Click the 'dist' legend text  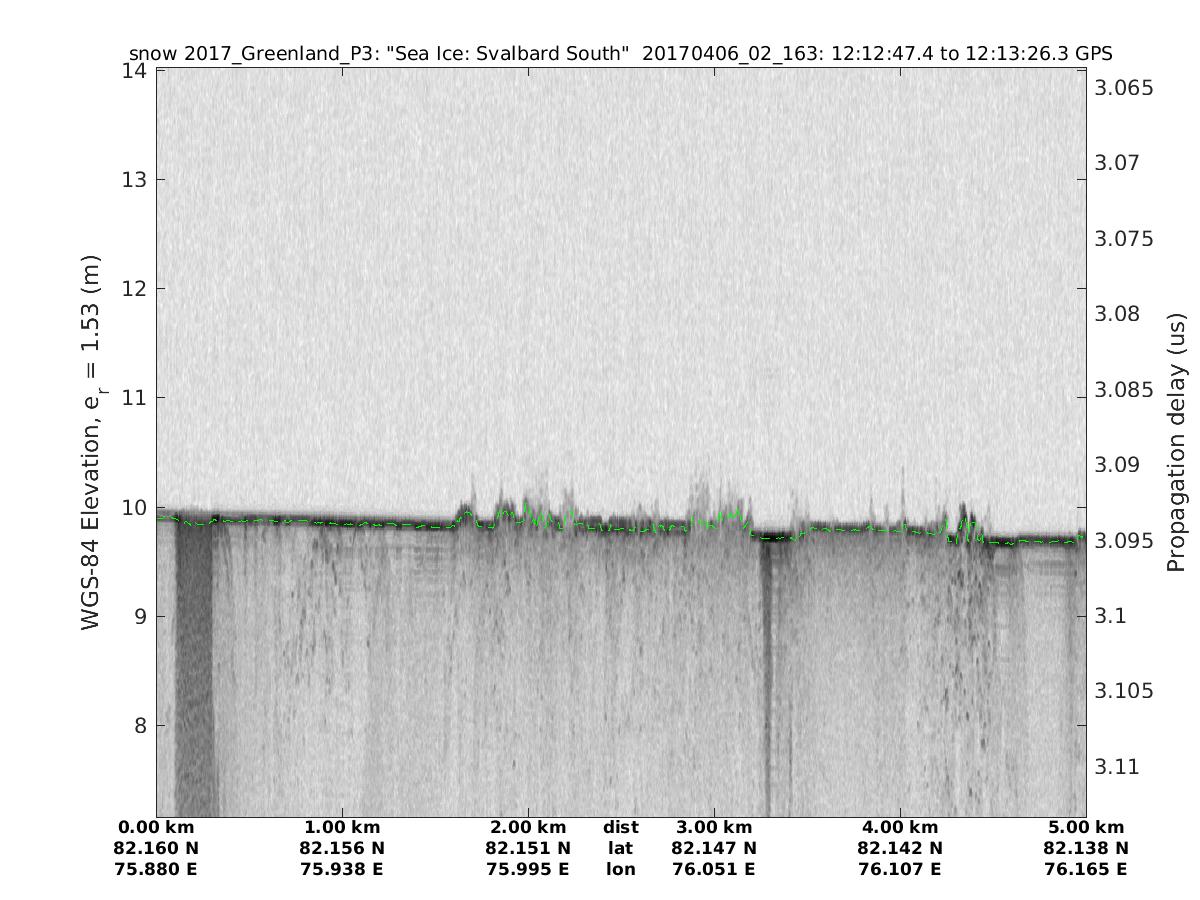pyautogui.click(x=620, y=827)
